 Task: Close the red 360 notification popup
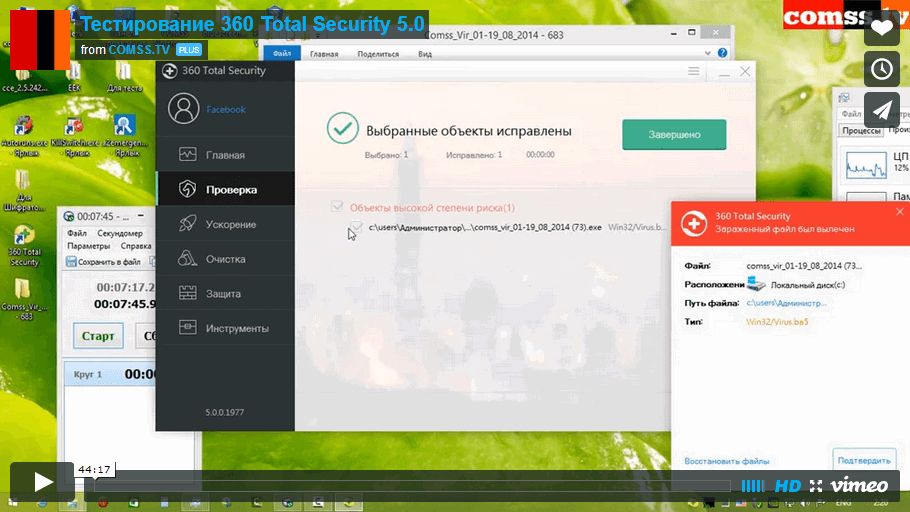point(900,212)
